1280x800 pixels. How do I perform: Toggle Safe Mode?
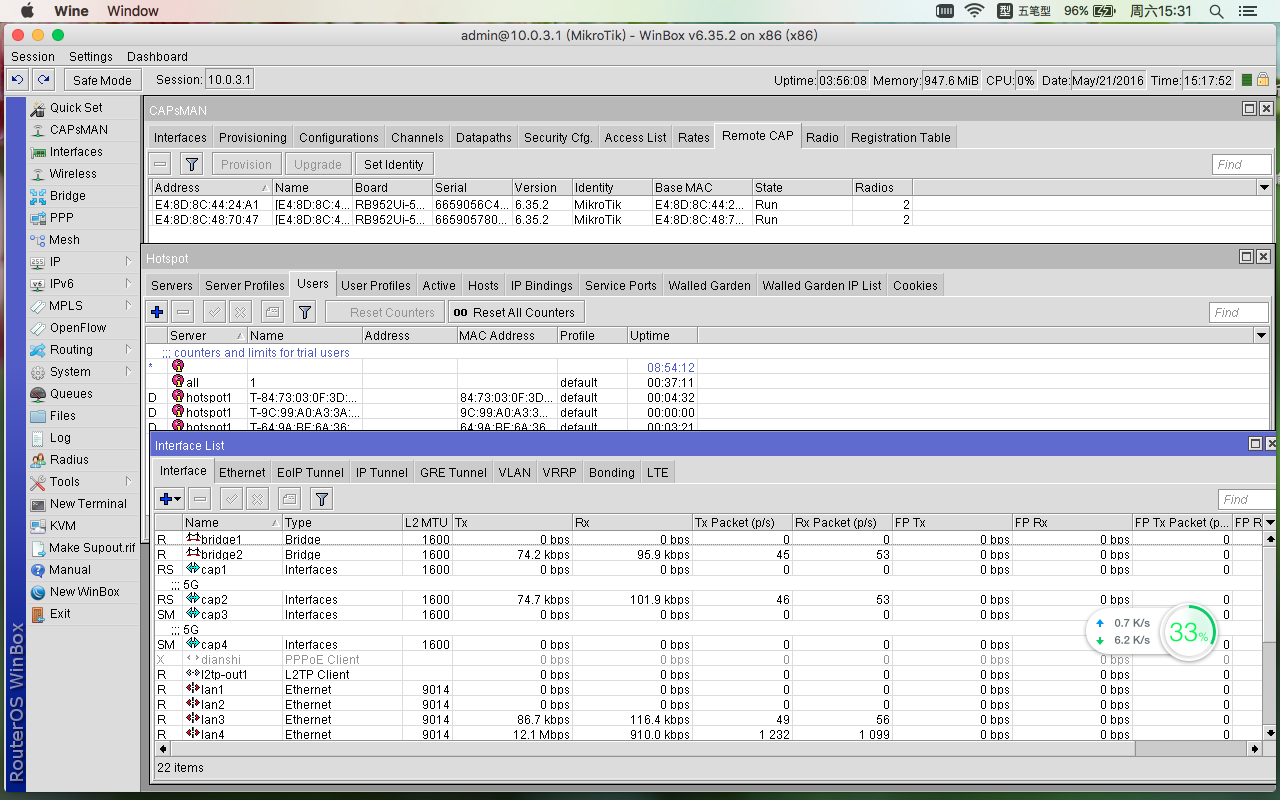pyautogui.click(x=102, y=80)
